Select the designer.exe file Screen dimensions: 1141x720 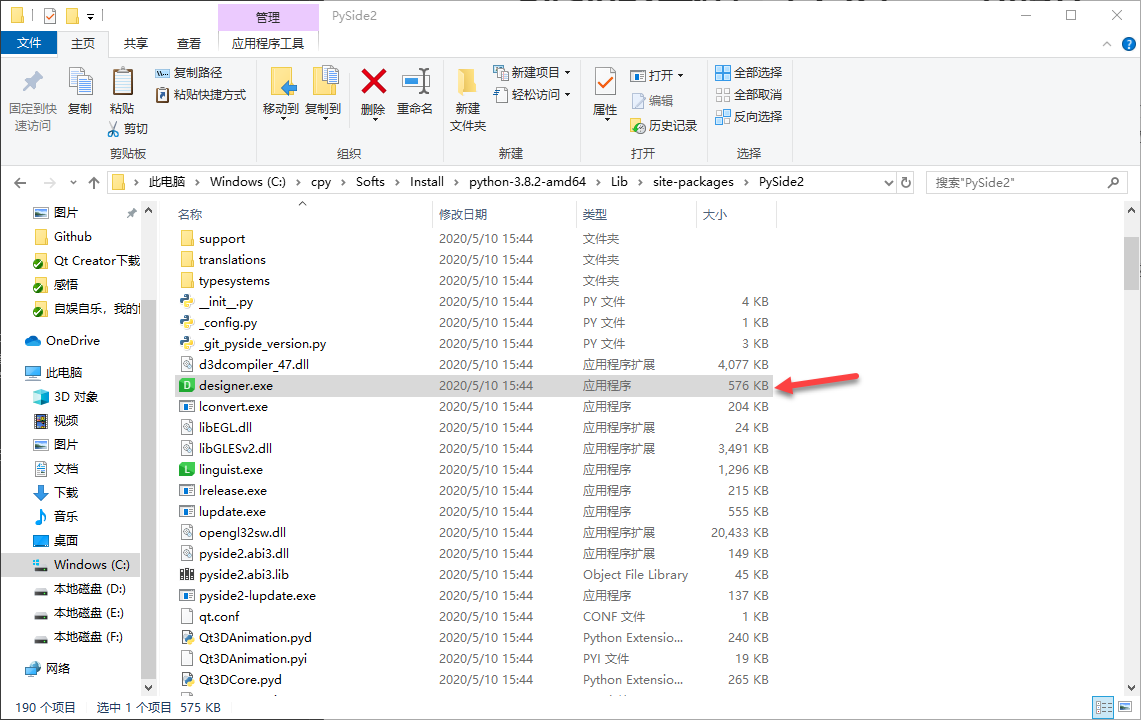(474, 386)
